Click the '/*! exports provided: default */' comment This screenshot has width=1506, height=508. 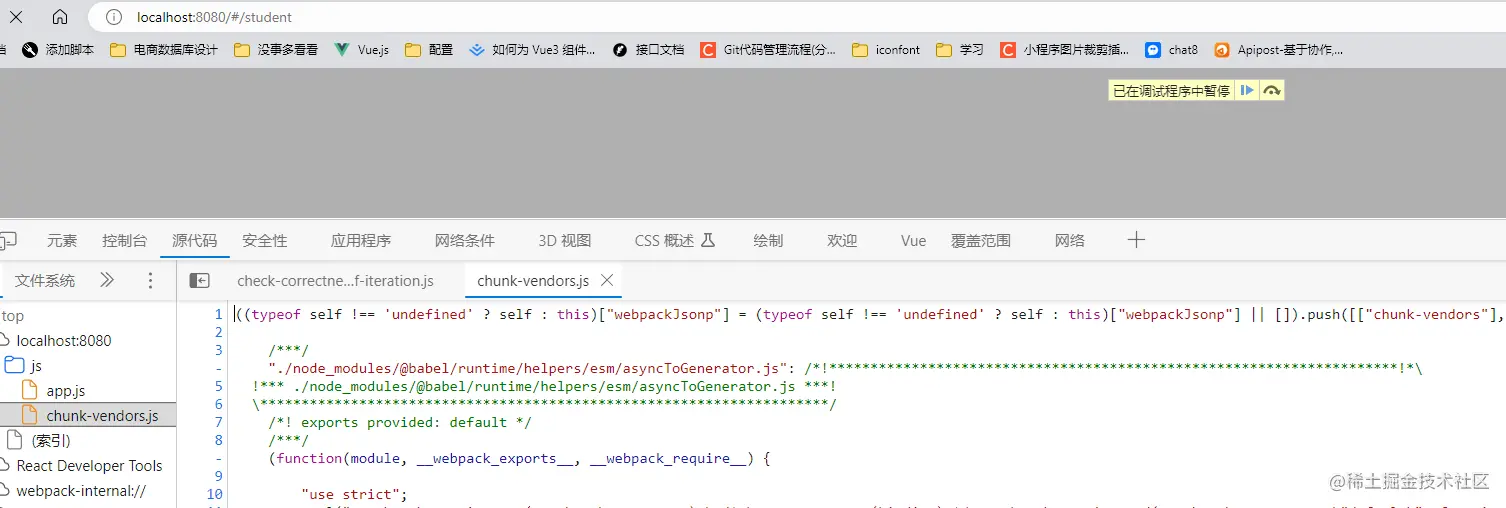tap(400, 422)
